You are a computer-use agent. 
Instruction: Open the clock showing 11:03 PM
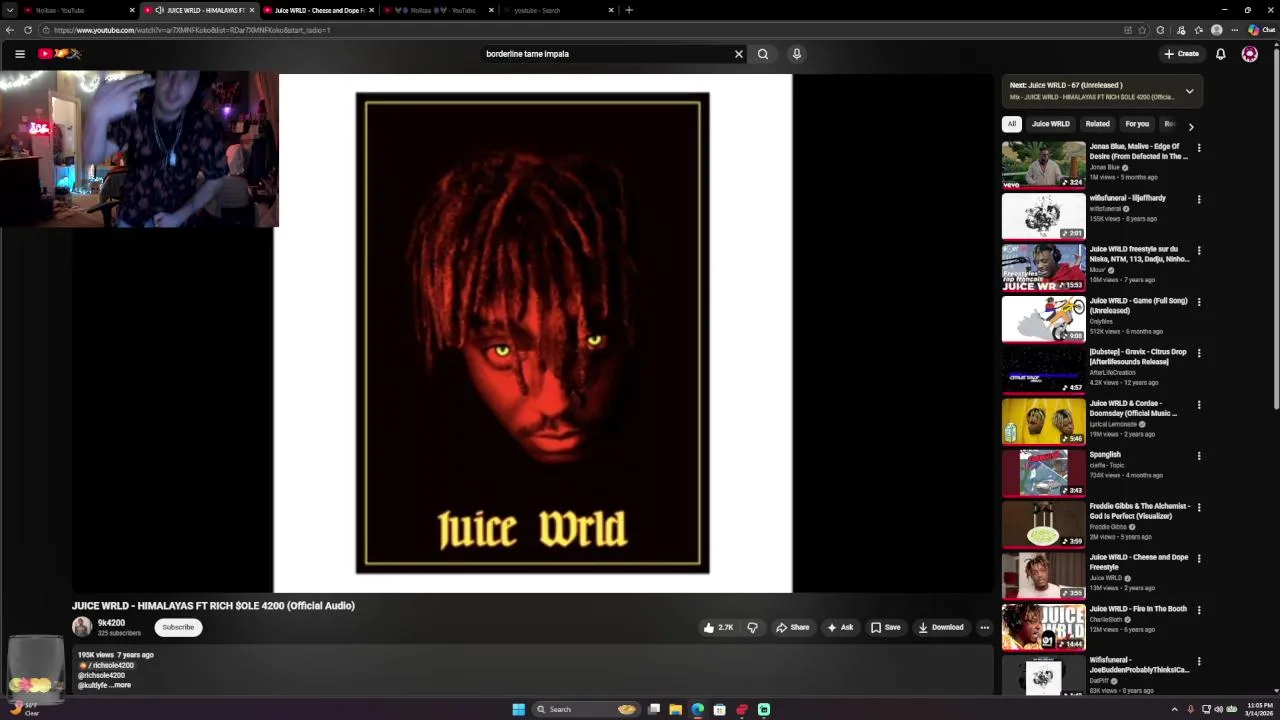coord(1259,709)
